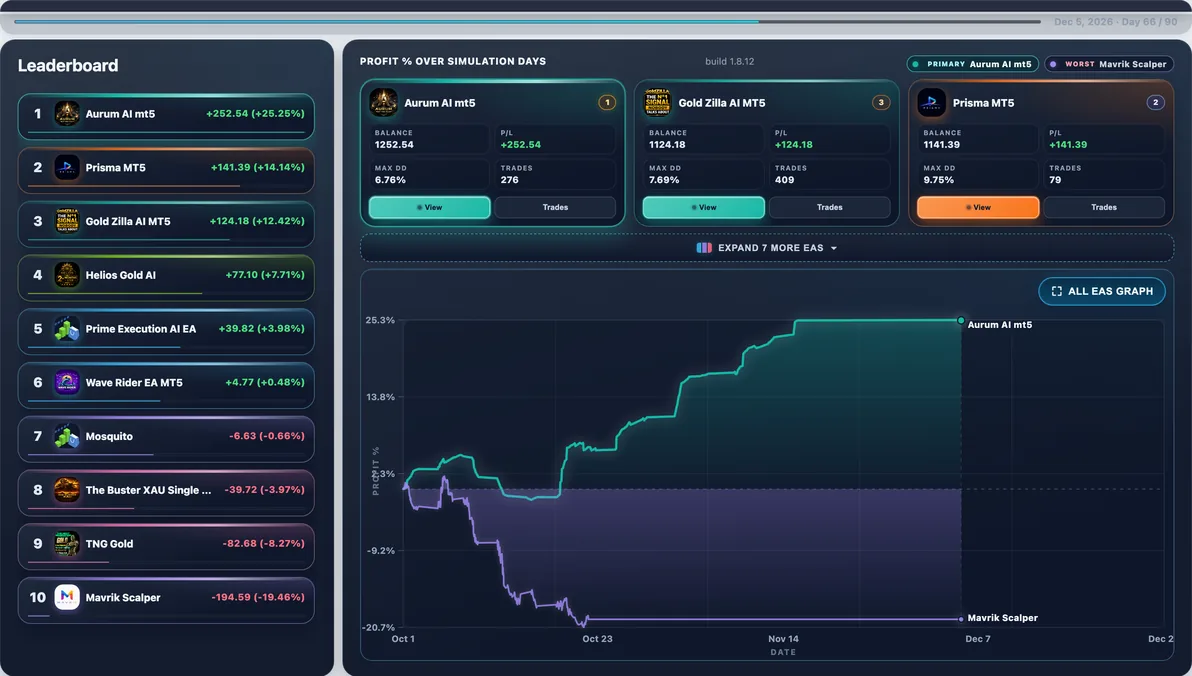Open Trades for Aurum AI mt5 card
This screenshot has height=676, width=1192.
coord(555,208)
